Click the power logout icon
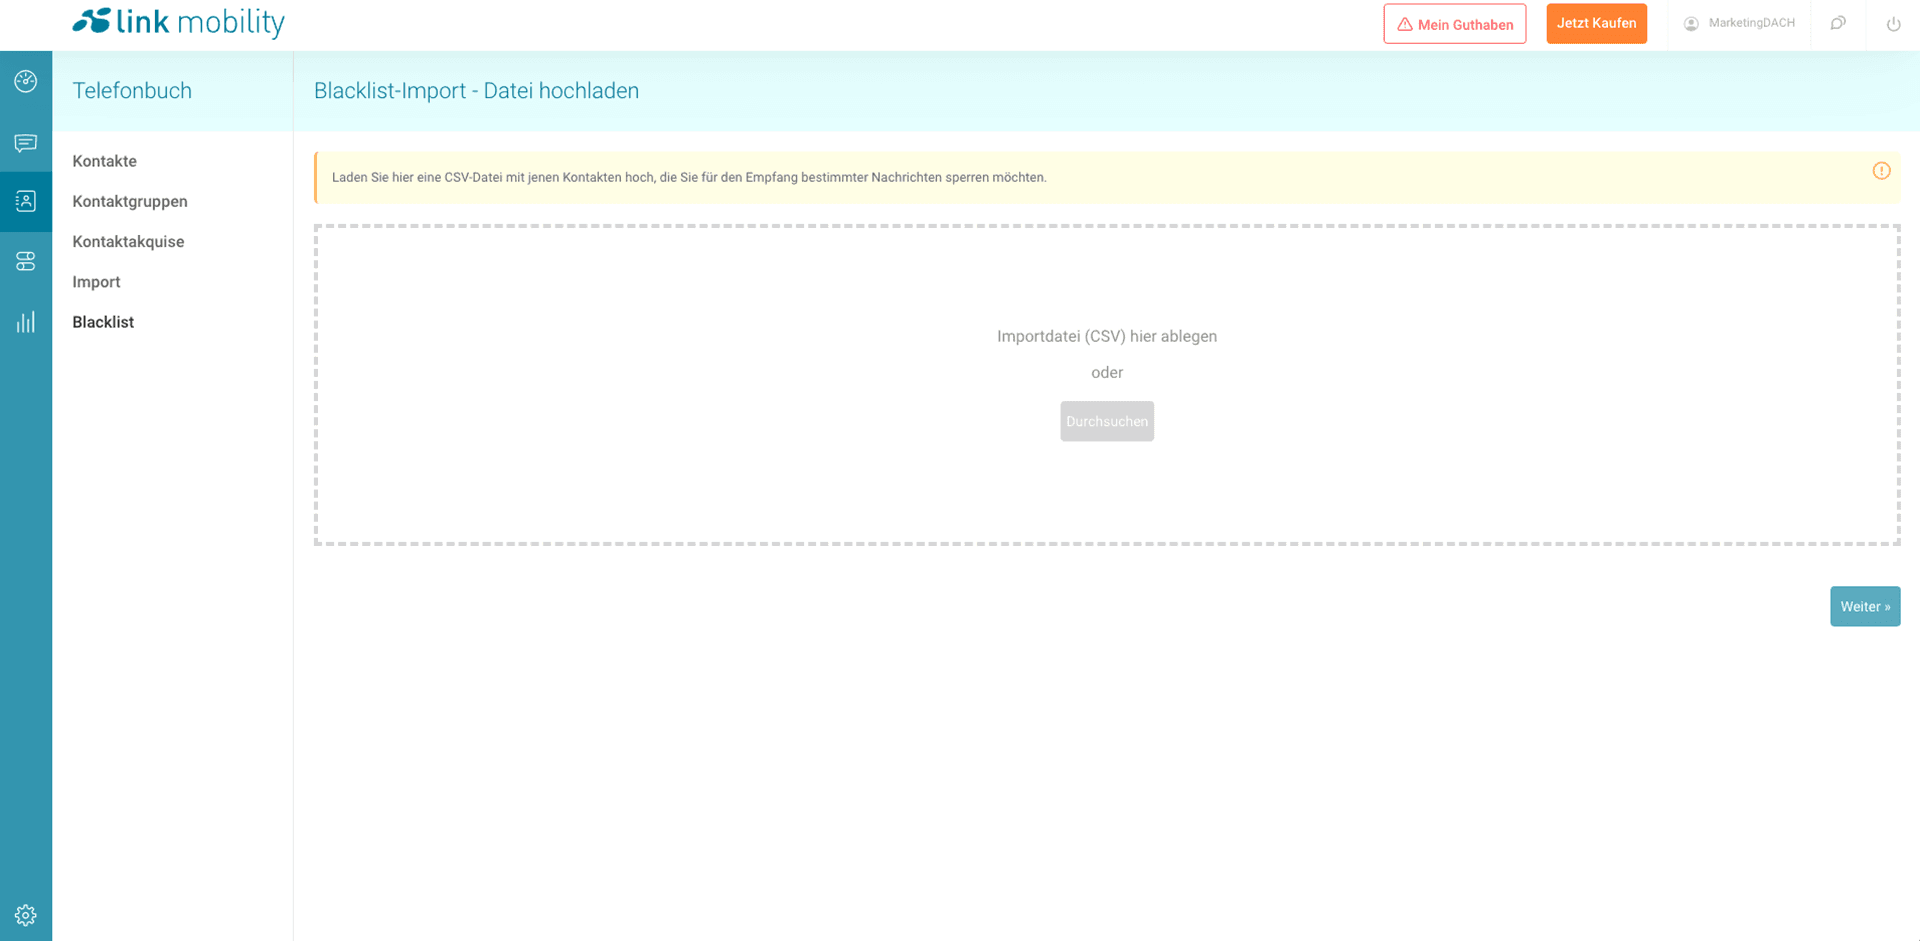Image resolution: width=1920 pixels, height=941 pixels. (1893, 24)
